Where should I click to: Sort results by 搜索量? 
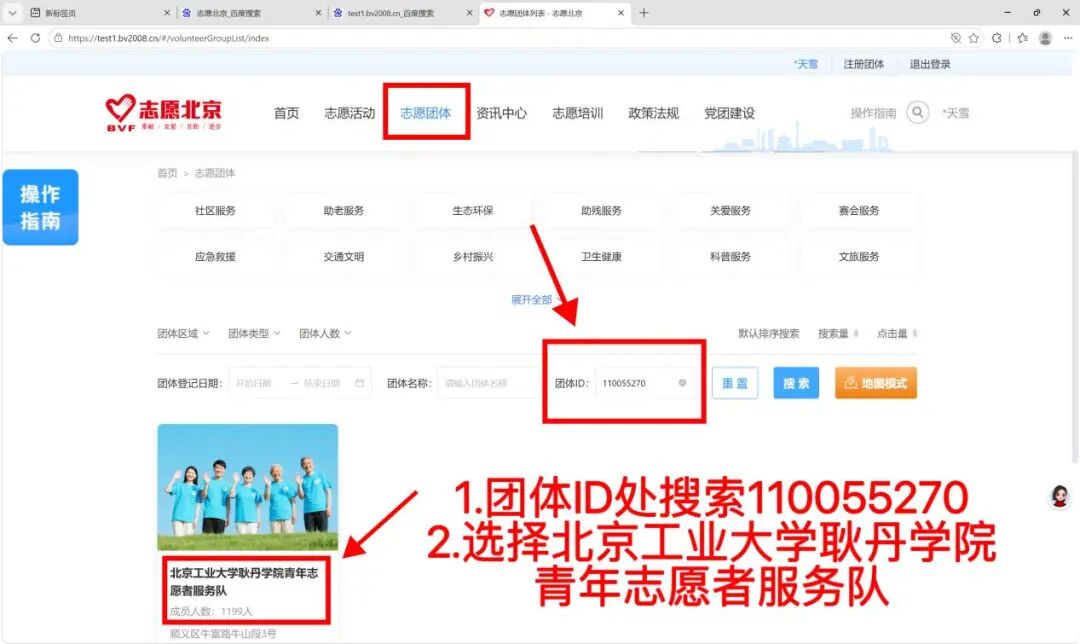click(838, 333)
